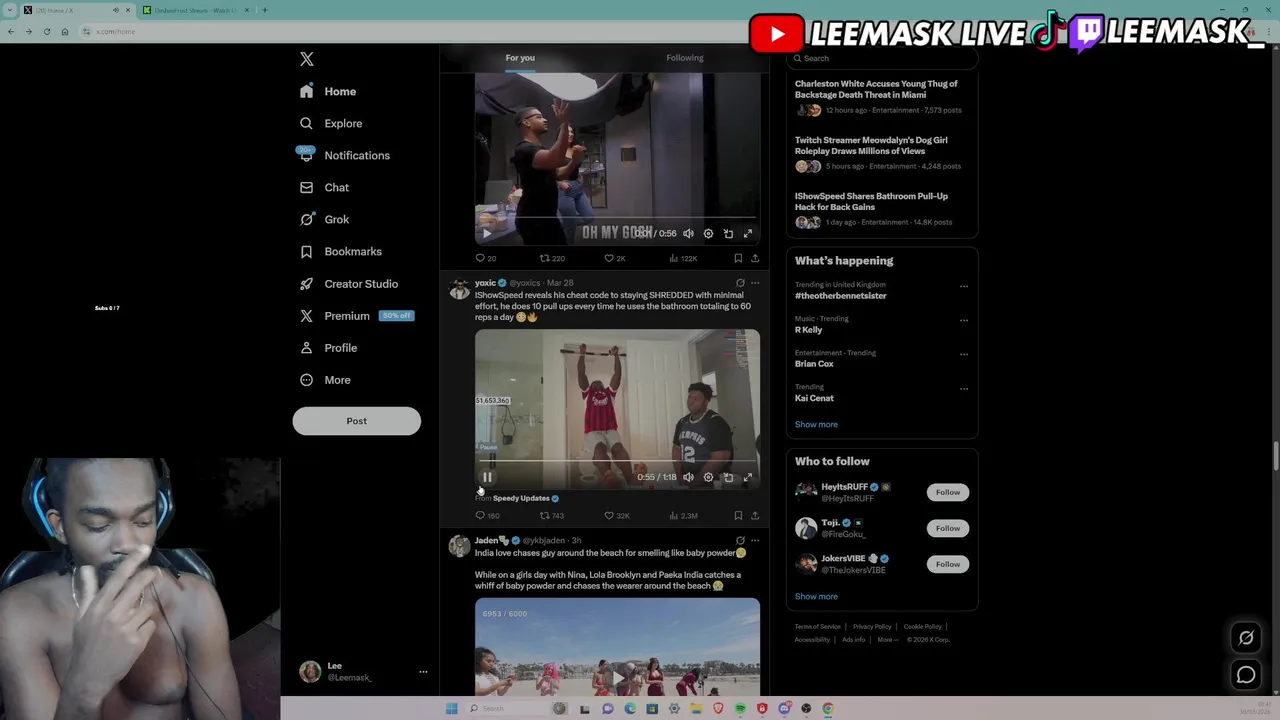Open three-dot menu on yoxic's post
Image resolution: width=1280 pixels, height=720 pixels.
click(x=755, y=283)
